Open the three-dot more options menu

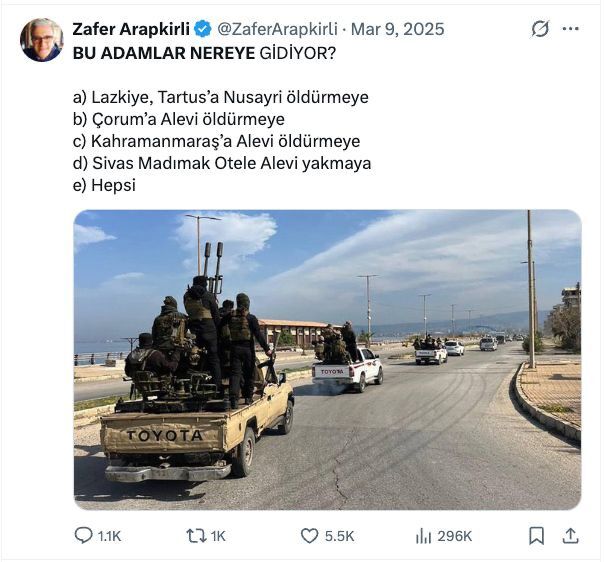click(x=571, y=29)
